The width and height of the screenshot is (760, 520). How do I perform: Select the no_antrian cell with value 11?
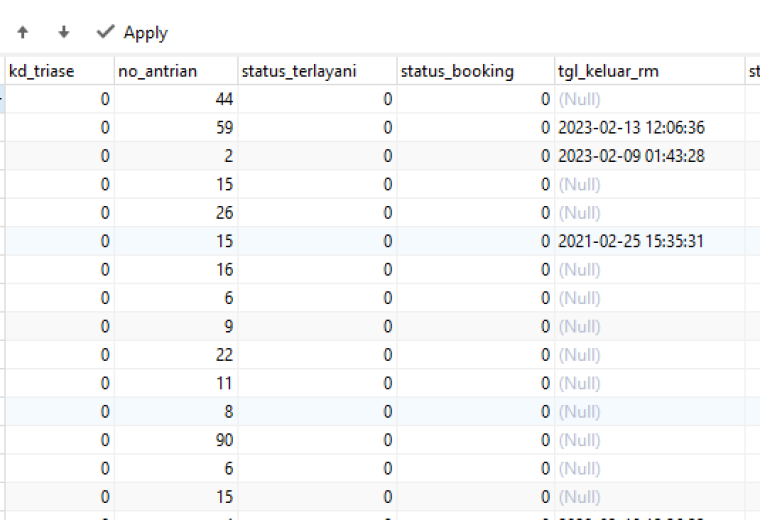click(x=176, y=383)
